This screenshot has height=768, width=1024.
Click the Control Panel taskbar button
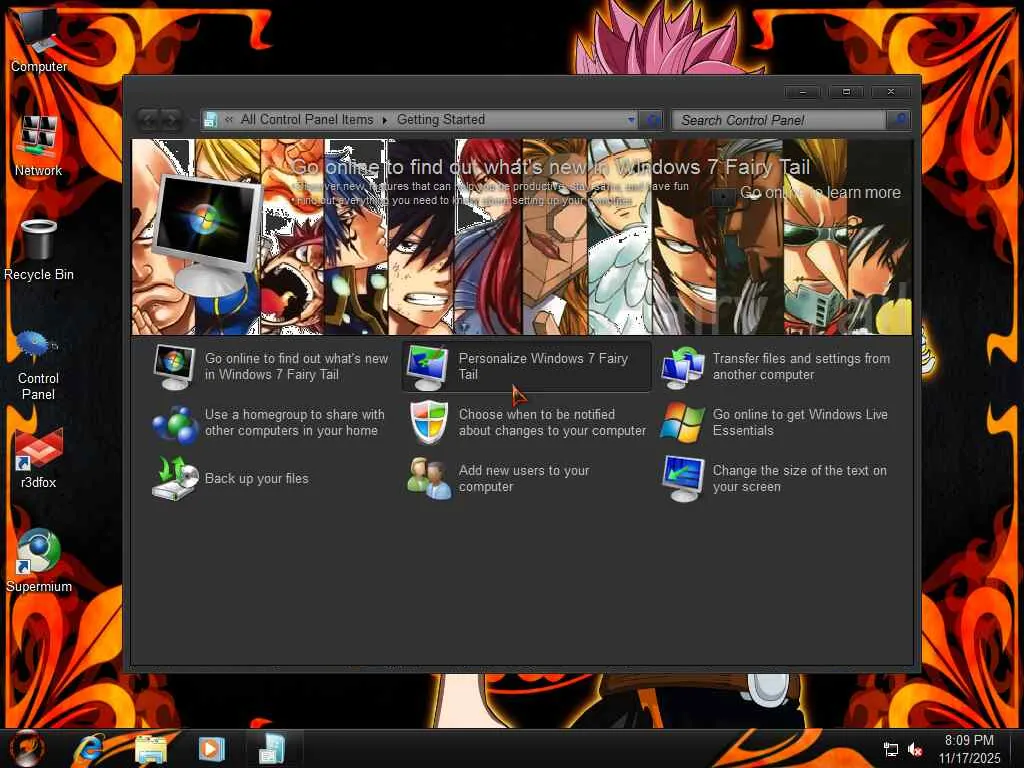(272, 748)
